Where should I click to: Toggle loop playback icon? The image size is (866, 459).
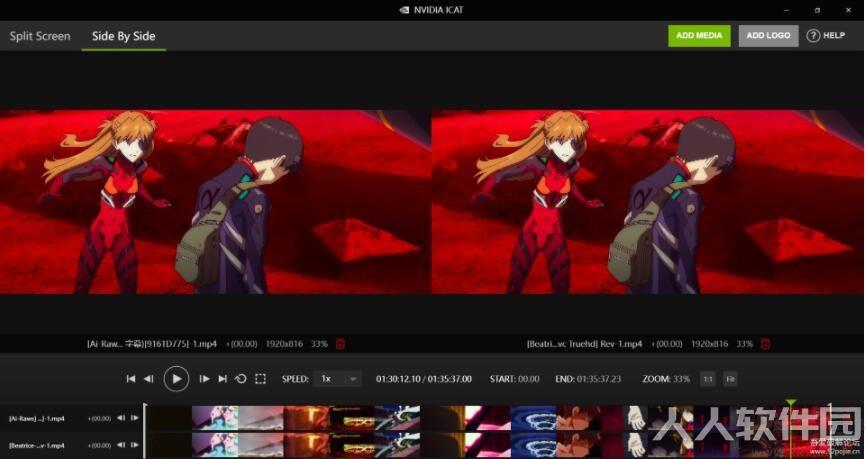(241, 379)
